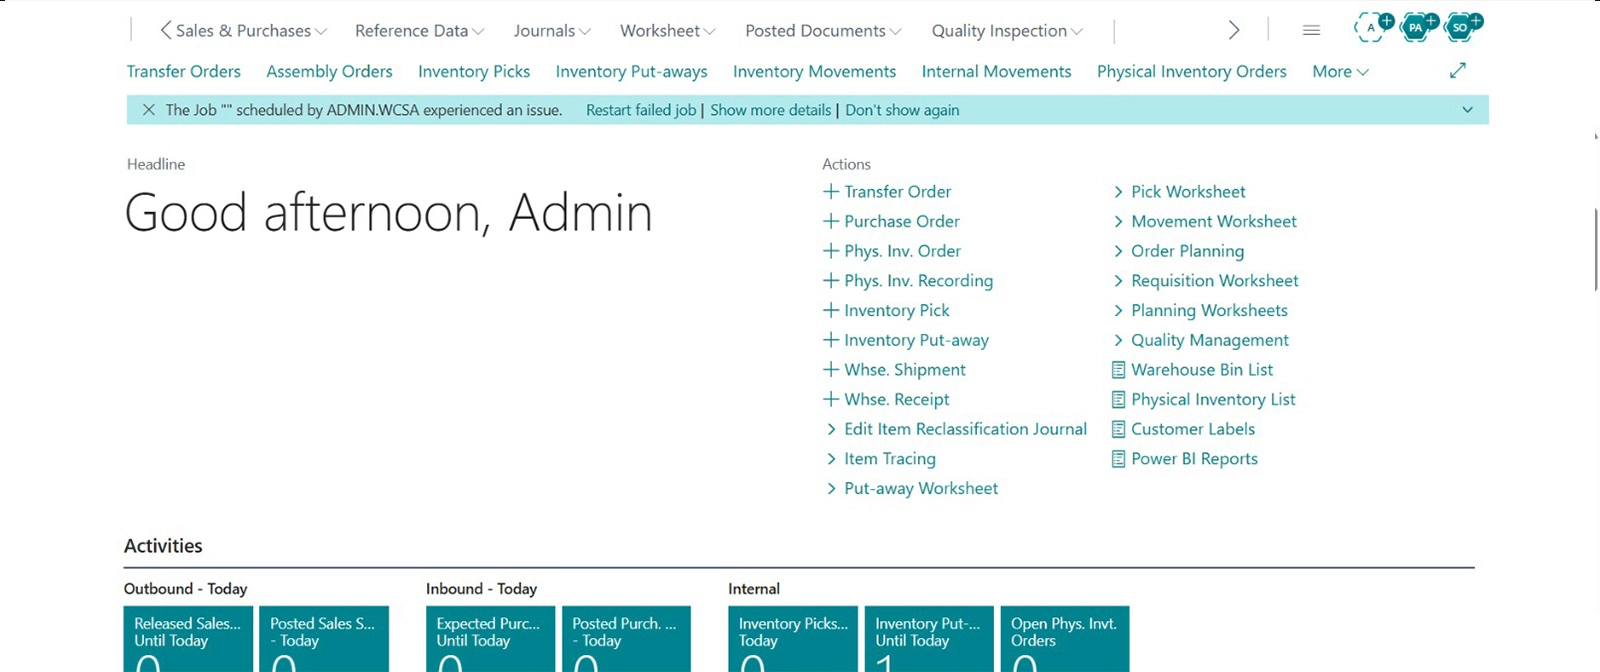This screenshot has height=672, width=1600.
Task: Open the Planning Worksheets action
Action: (x=1209, y=310)
